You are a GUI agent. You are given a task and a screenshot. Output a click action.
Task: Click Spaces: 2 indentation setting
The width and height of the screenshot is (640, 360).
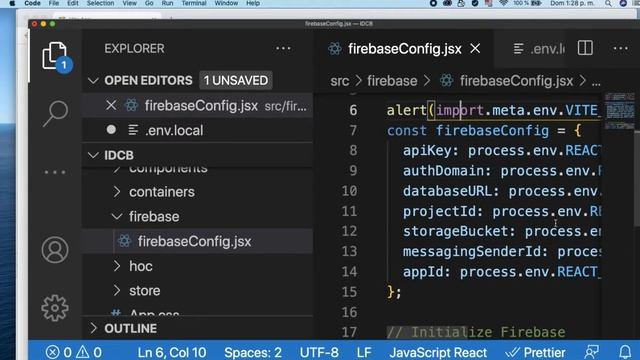pos(253,352)
